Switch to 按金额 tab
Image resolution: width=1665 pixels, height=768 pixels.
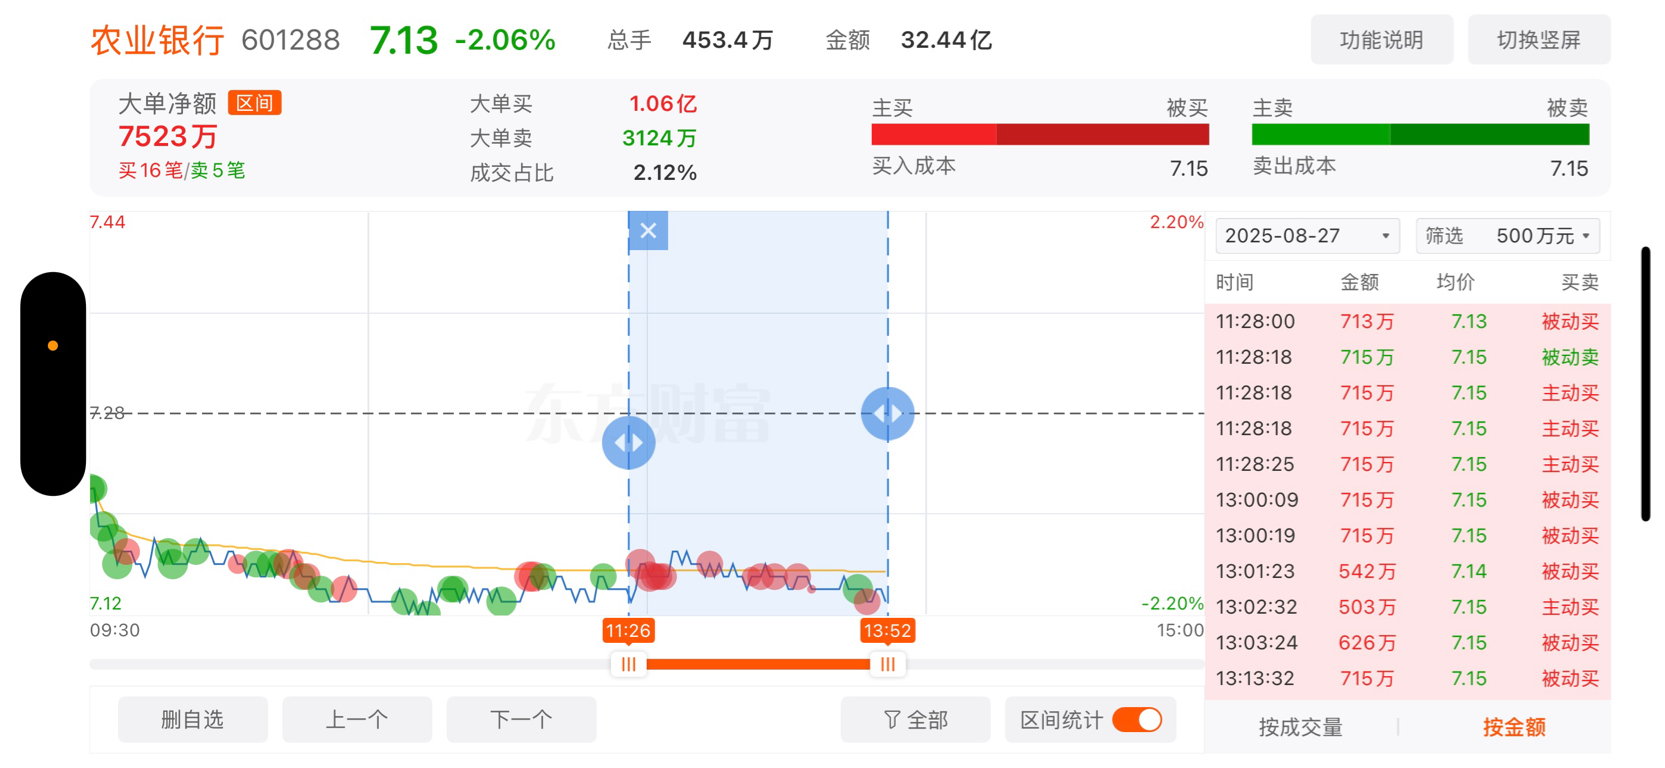1514,727
